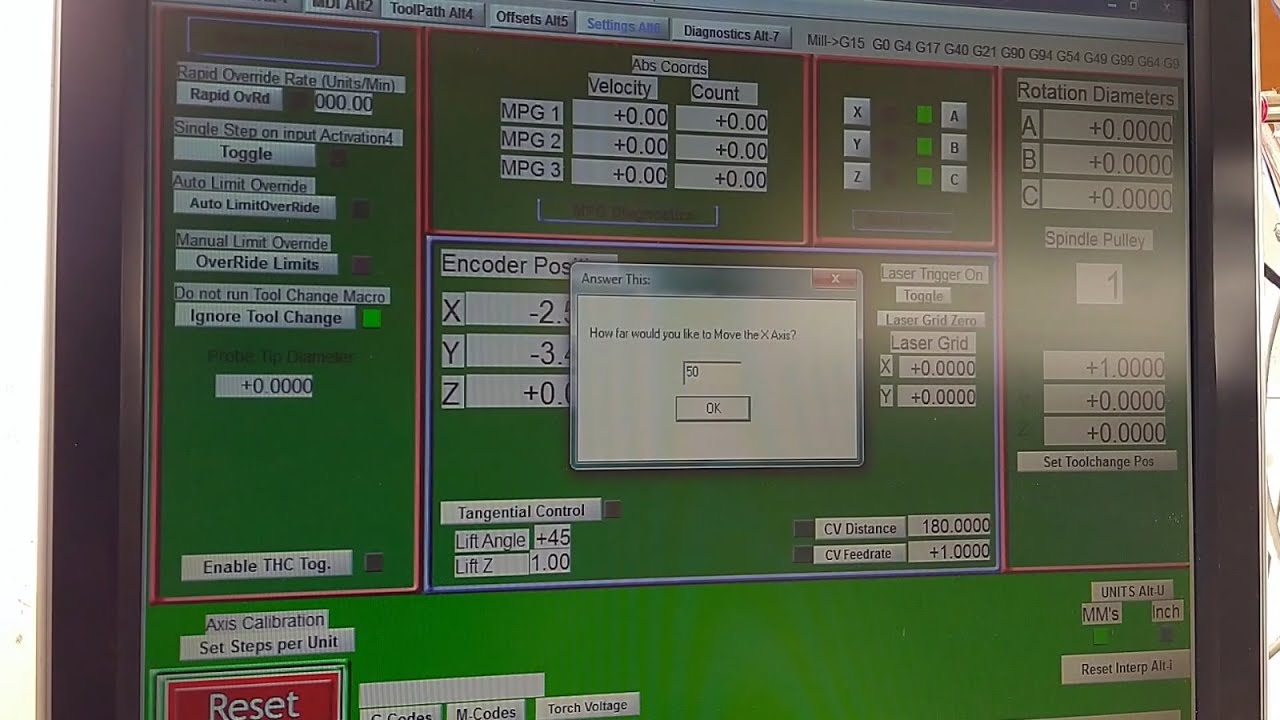Viewport: 1280px width, 720px height.
Task: Click the Probe Tip Diameter value field
Action: click(264, 386)
